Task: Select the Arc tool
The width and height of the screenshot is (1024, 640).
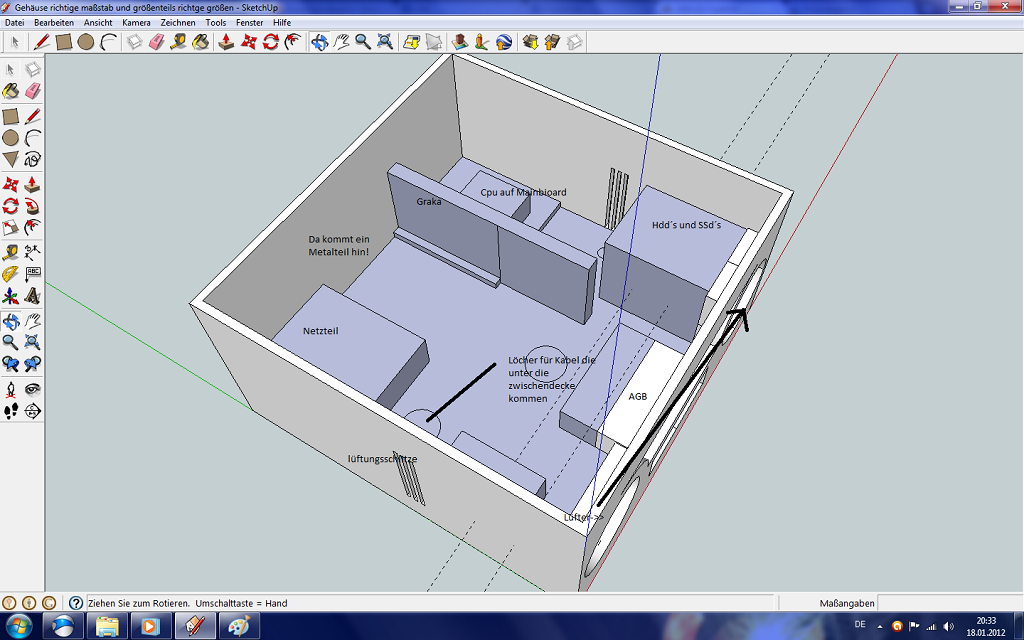Action: tap(106, 41)
